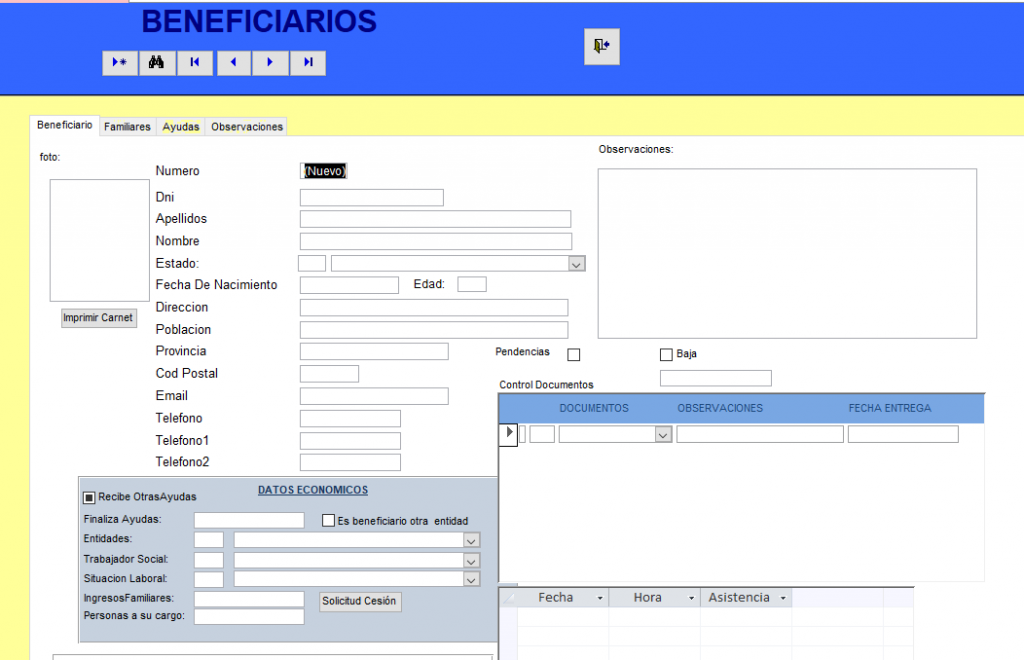Click the new record navigation icon
1024x660 pixels.
[x=120, y=63]
